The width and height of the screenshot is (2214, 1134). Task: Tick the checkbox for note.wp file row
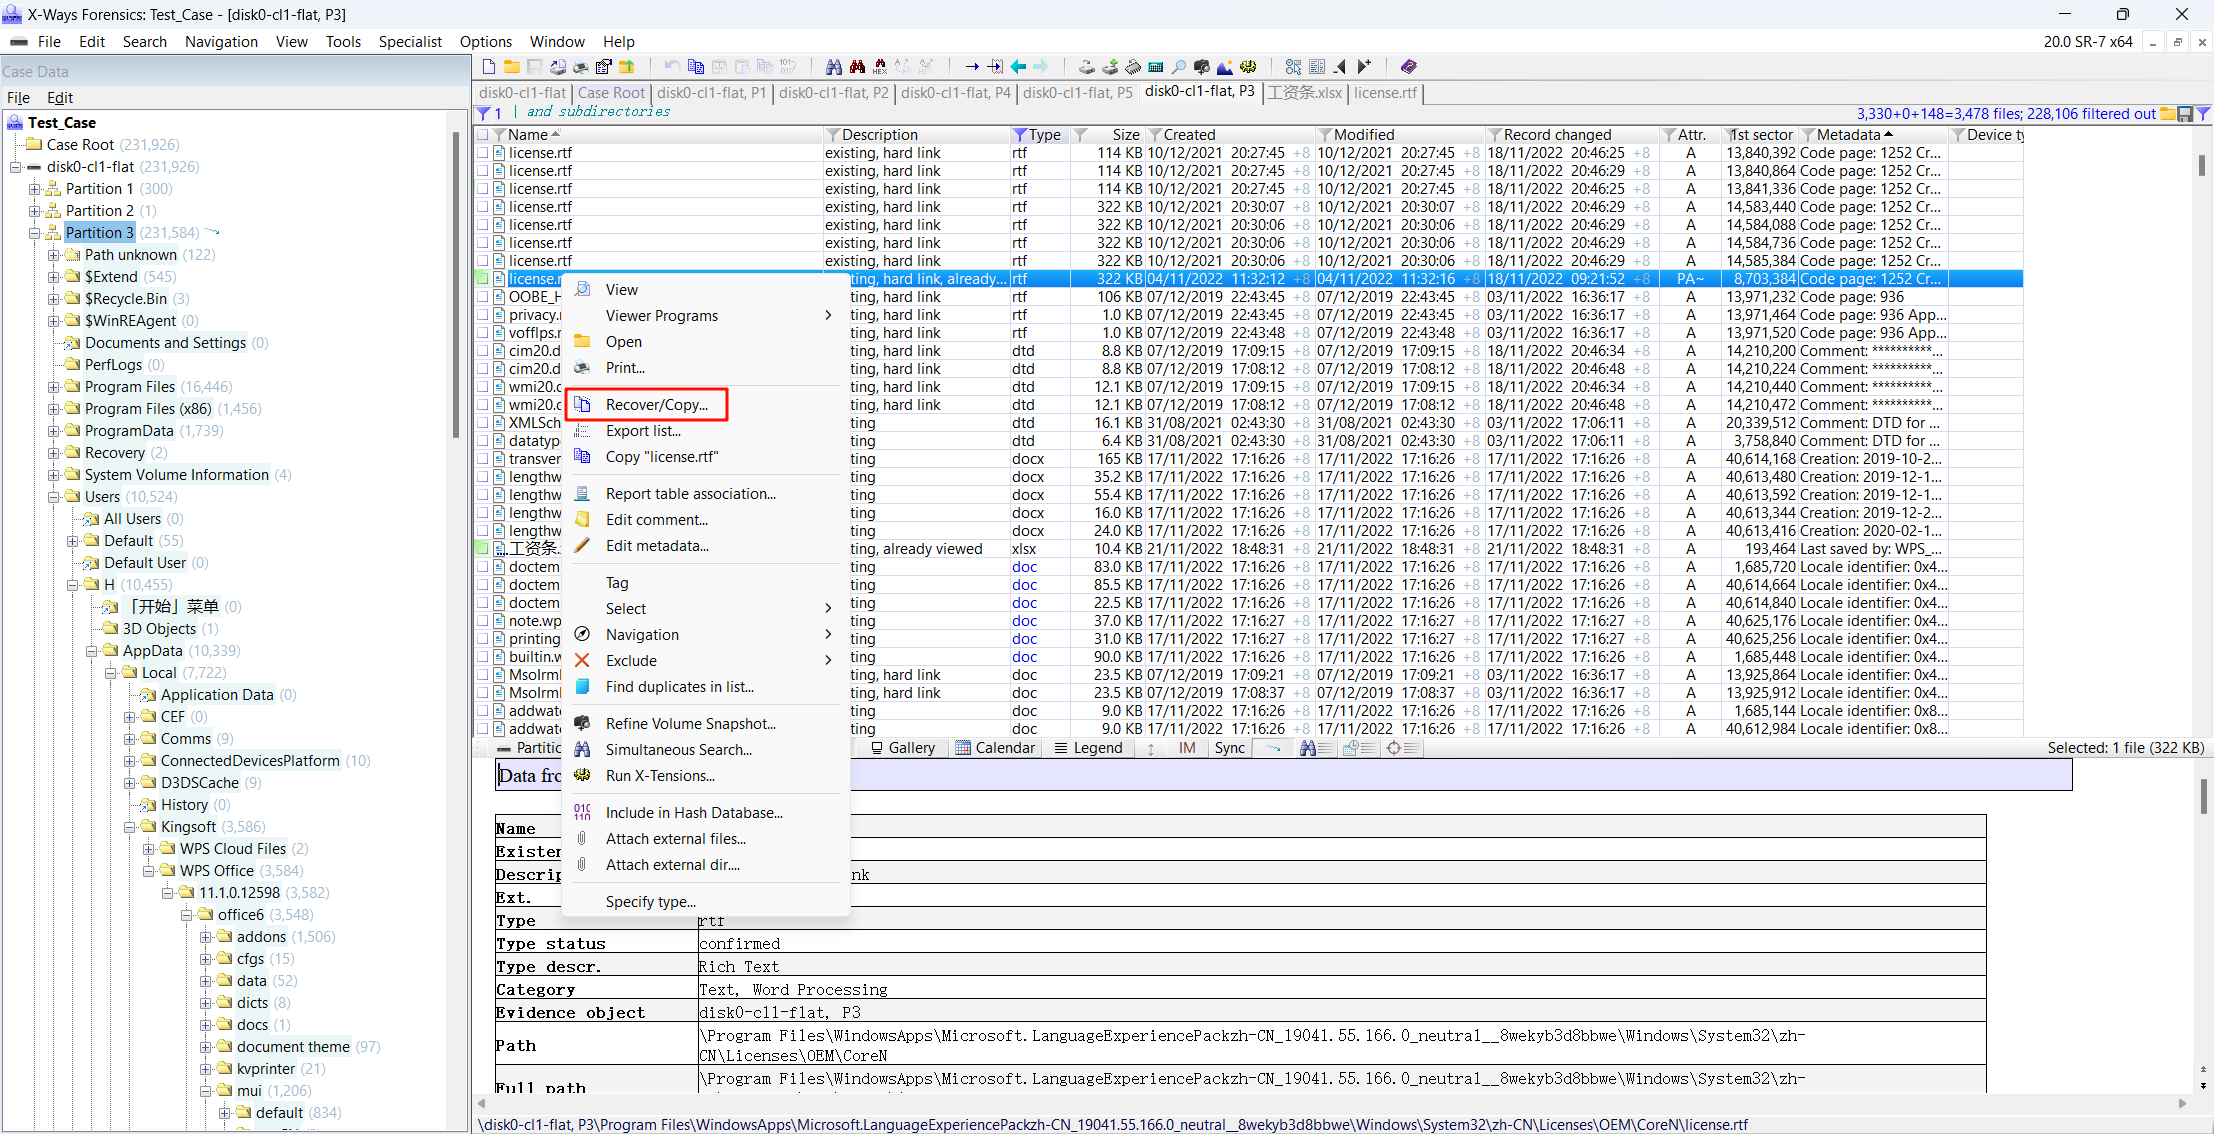click(483, 621)
